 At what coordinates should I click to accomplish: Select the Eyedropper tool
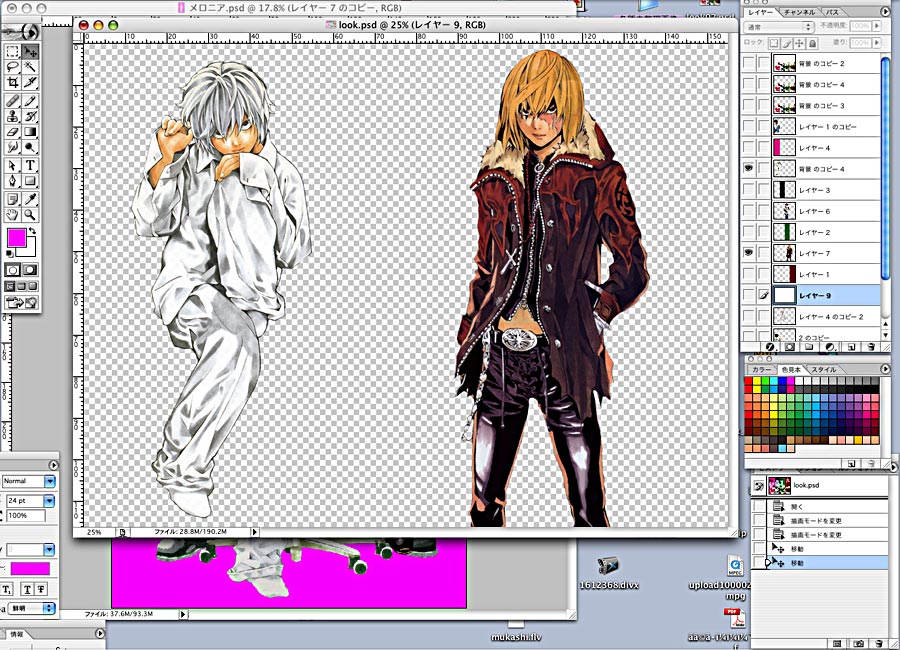coord(30,199)
